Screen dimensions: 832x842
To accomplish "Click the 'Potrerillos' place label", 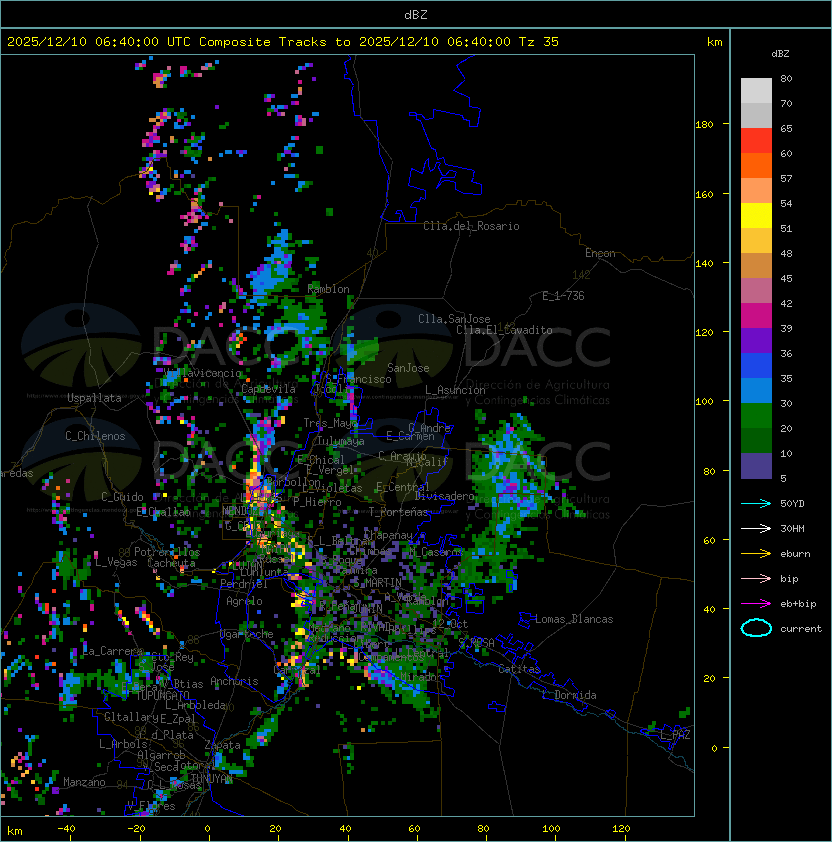I will coord(167,552).
